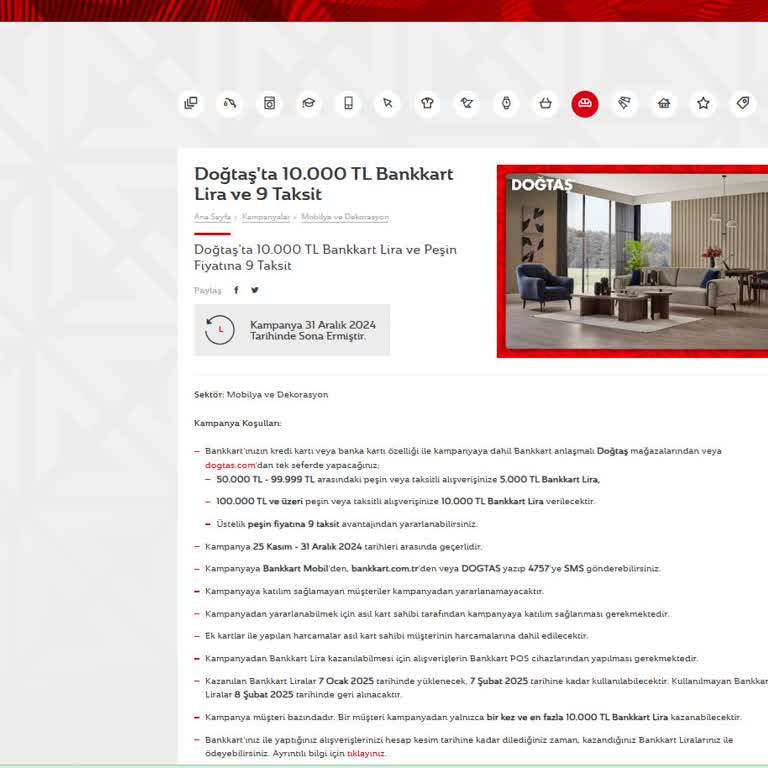Image resolution: width=768 pixels, height=768 pixels.
Task: Click the subtitle "Peşin Fiyatına 9 Taksit" text
Action: pos(325,258)
